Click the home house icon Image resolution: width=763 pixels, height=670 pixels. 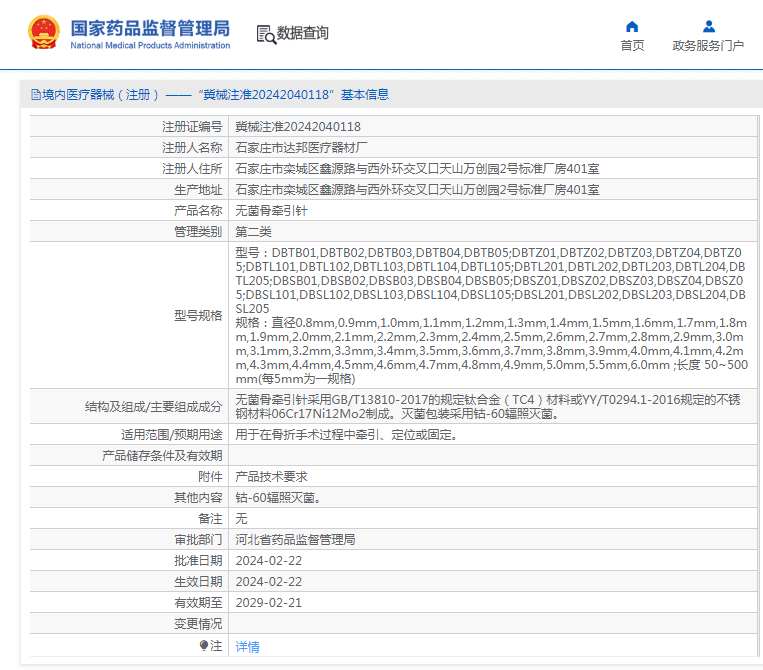pos(632,26)
